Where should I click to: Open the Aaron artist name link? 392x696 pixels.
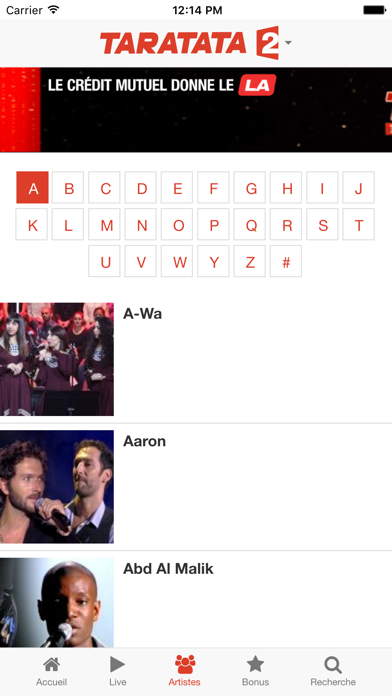(x=144, y=441)
